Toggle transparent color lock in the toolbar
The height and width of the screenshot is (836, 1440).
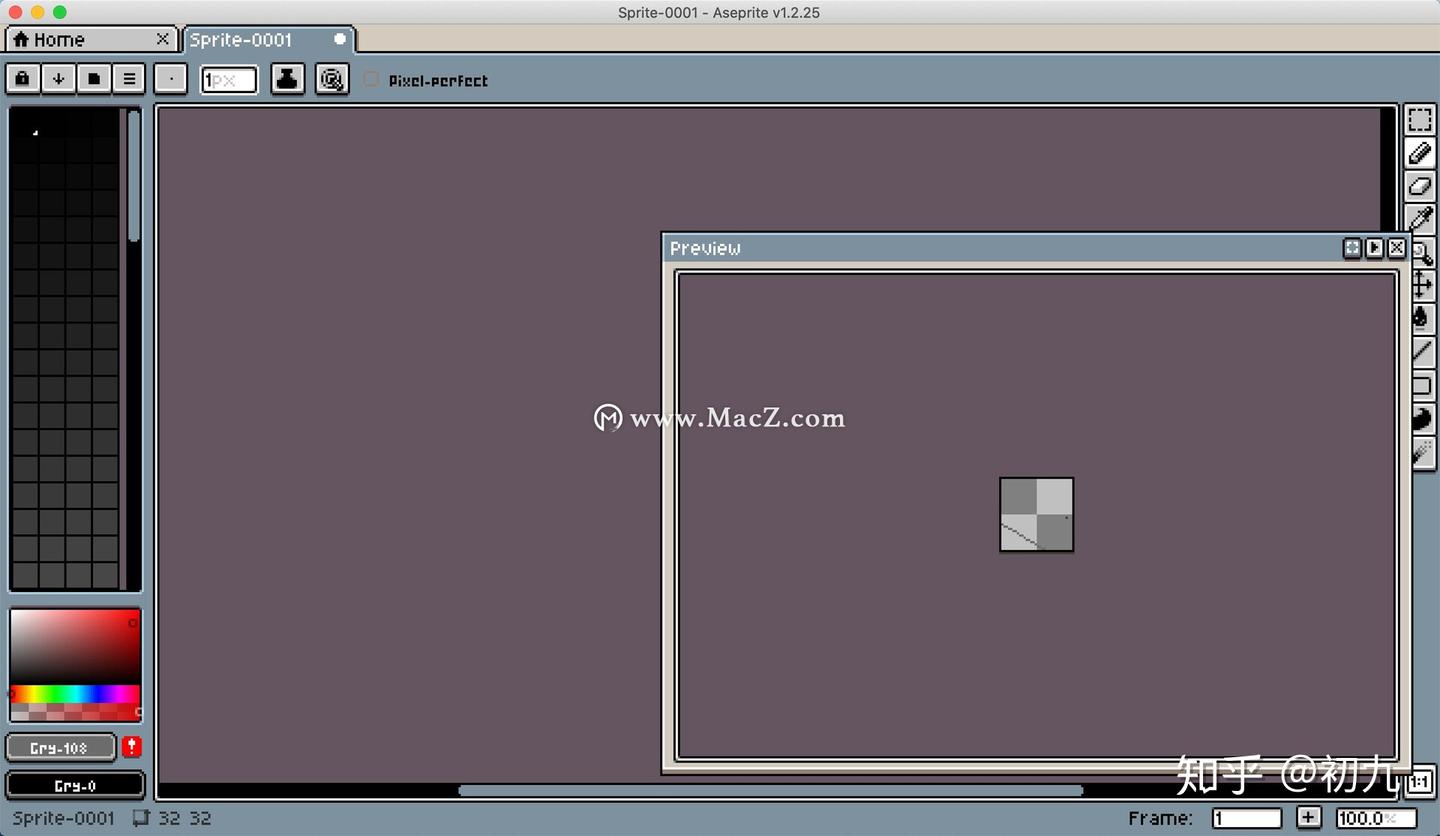(22, 78)
